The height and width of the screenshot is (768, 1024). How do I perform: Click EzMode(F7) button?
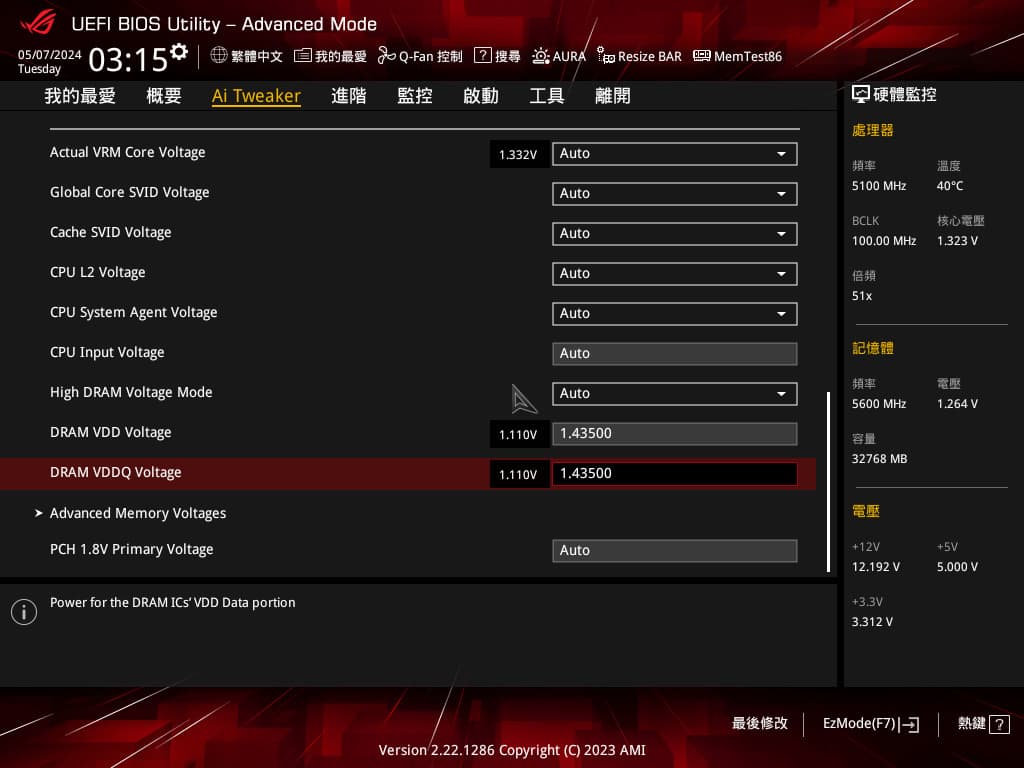[x=871, y=724]
